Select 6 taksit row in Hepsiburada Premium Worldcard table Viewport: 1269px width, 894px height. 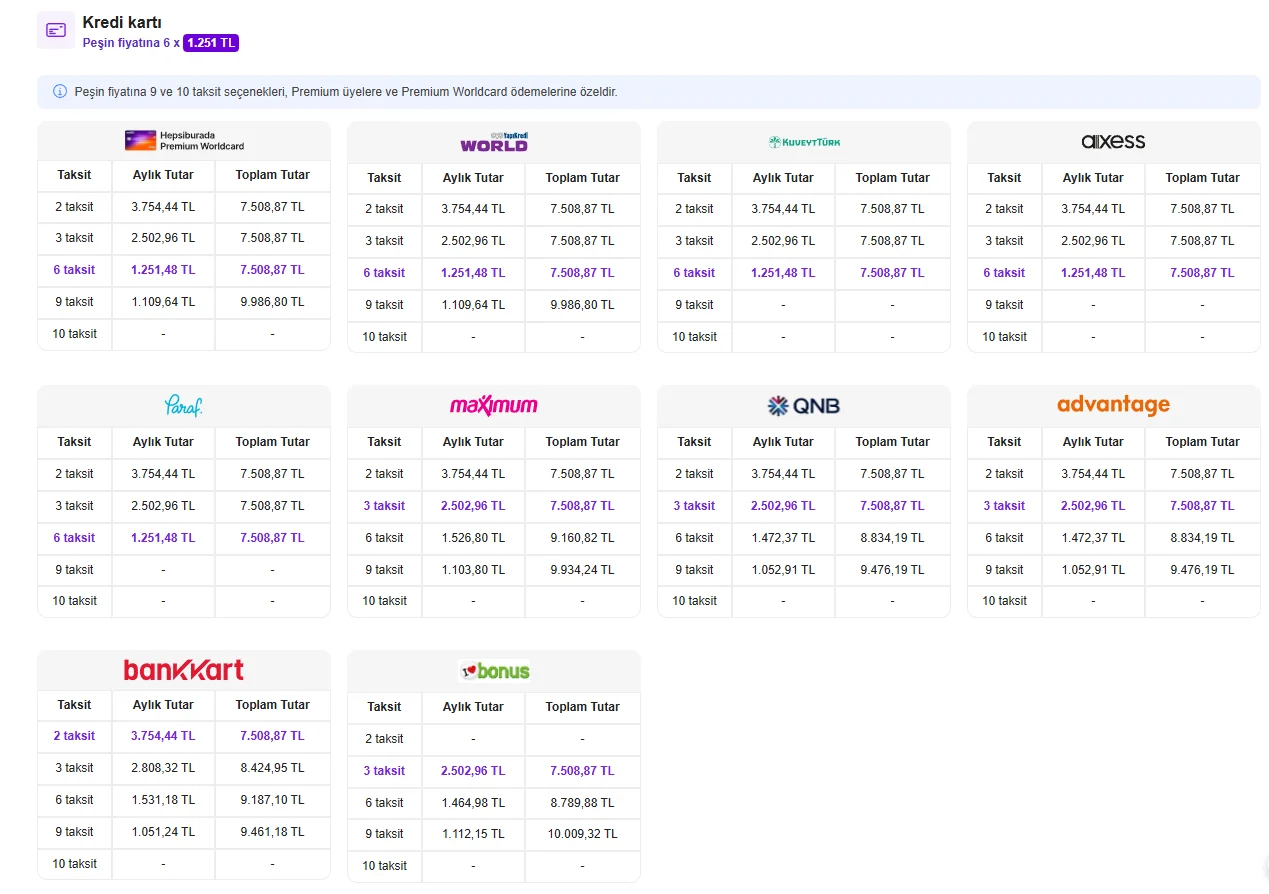[x=184, y=270]
